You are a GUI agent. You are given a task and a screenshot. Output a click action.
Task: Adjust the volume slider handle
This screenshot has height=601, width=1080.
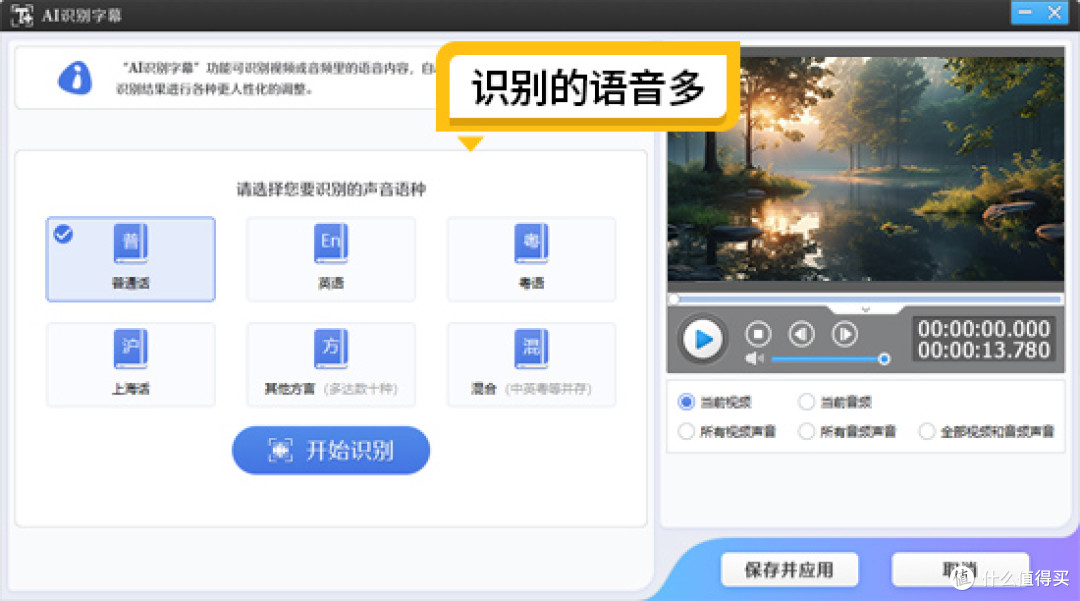pos(884,359)
